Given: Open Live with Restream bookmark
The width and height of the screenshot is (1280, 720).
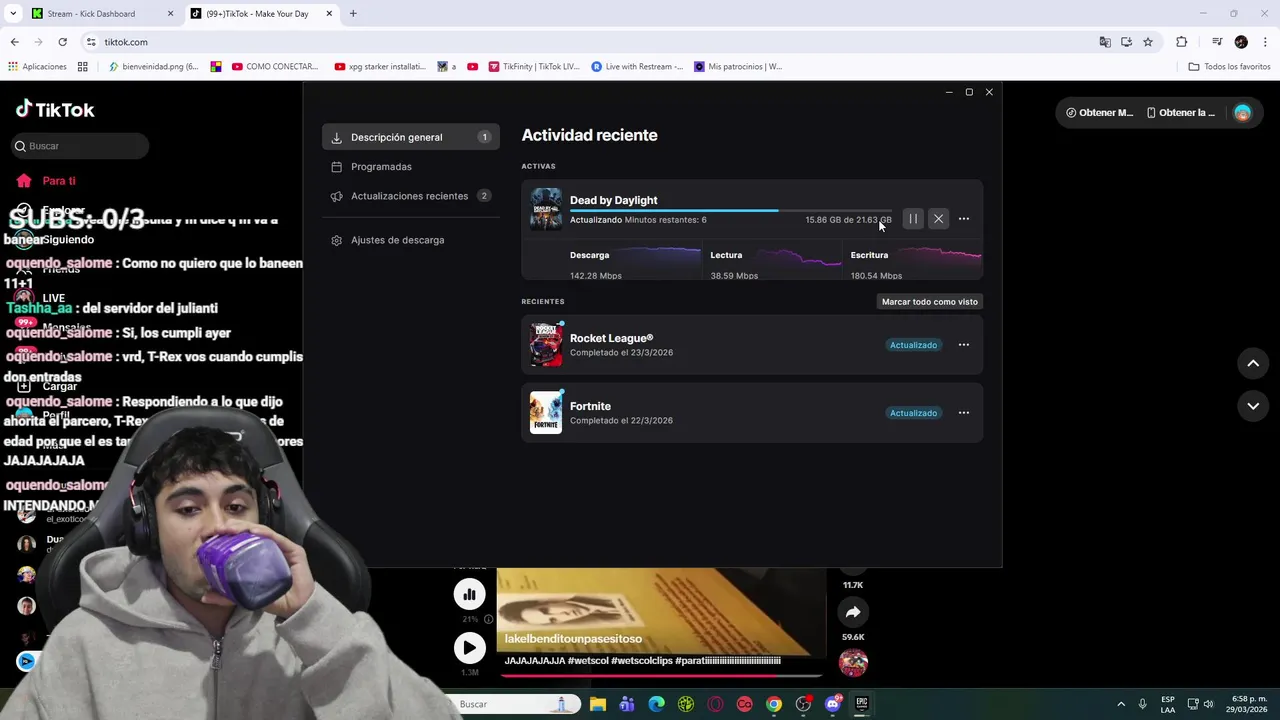Looking at the screenshot, I should [637, 67].
